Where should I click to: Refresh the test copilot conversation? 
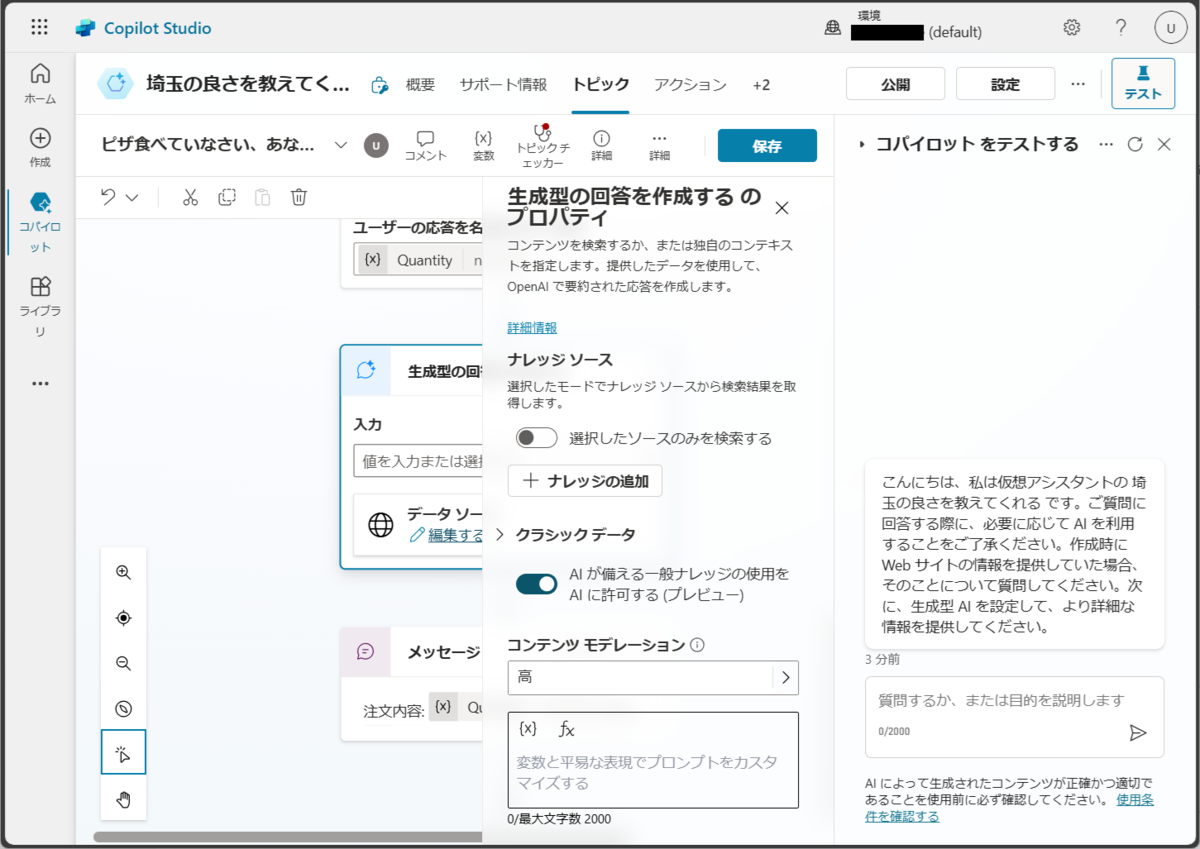pyautogui.click(x=1134, y=144)
